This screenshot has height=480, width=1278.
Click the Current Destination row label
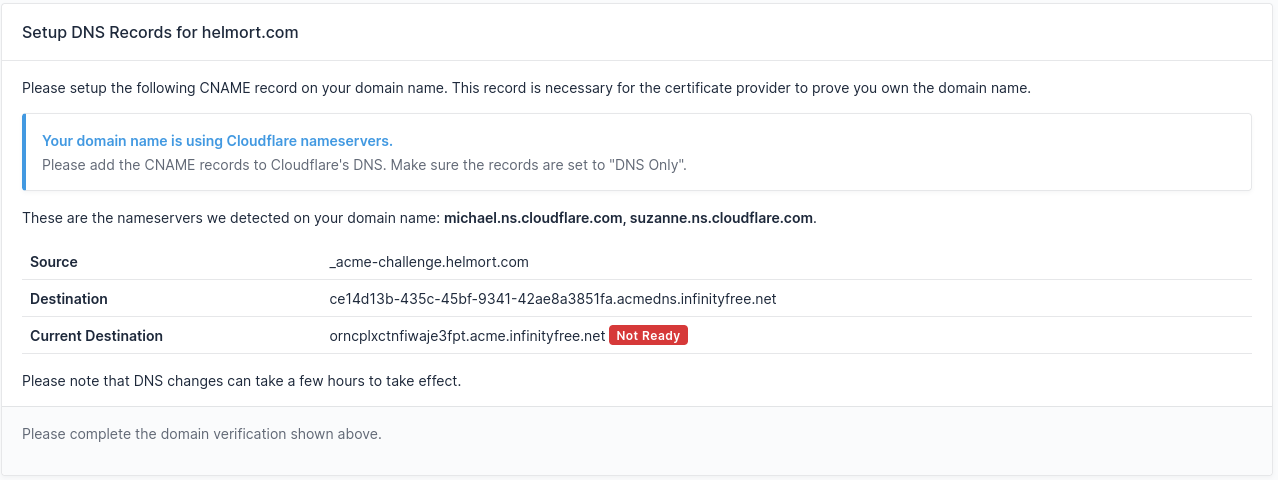[x=96, y=336]
